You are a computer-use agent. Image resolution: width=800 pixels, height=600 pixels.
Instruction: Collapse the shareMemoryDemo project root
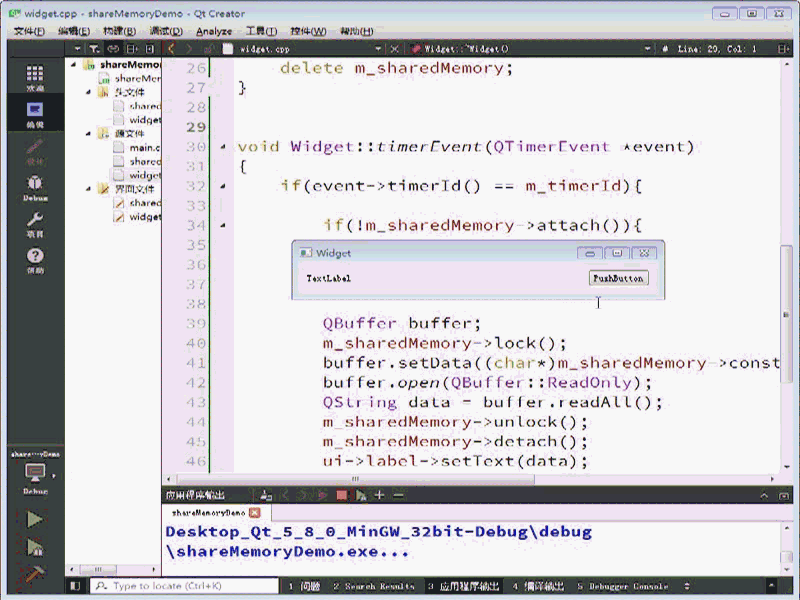tap(73, 64)
